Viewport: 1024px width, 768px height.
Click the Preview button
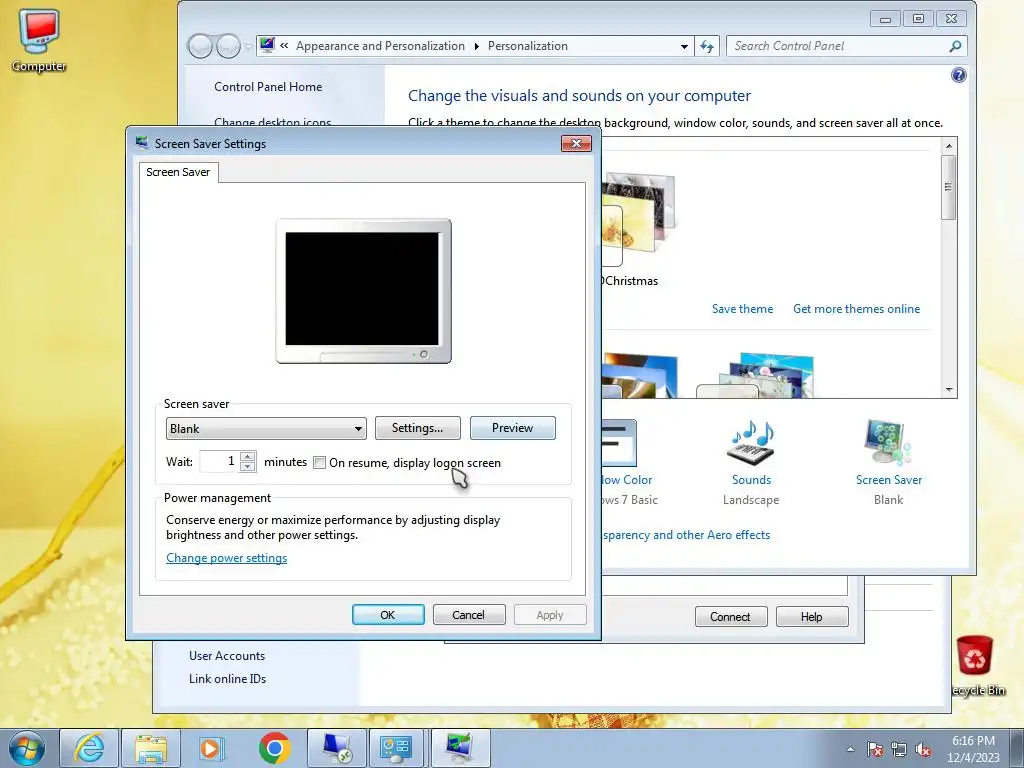[x=513, y=428]
